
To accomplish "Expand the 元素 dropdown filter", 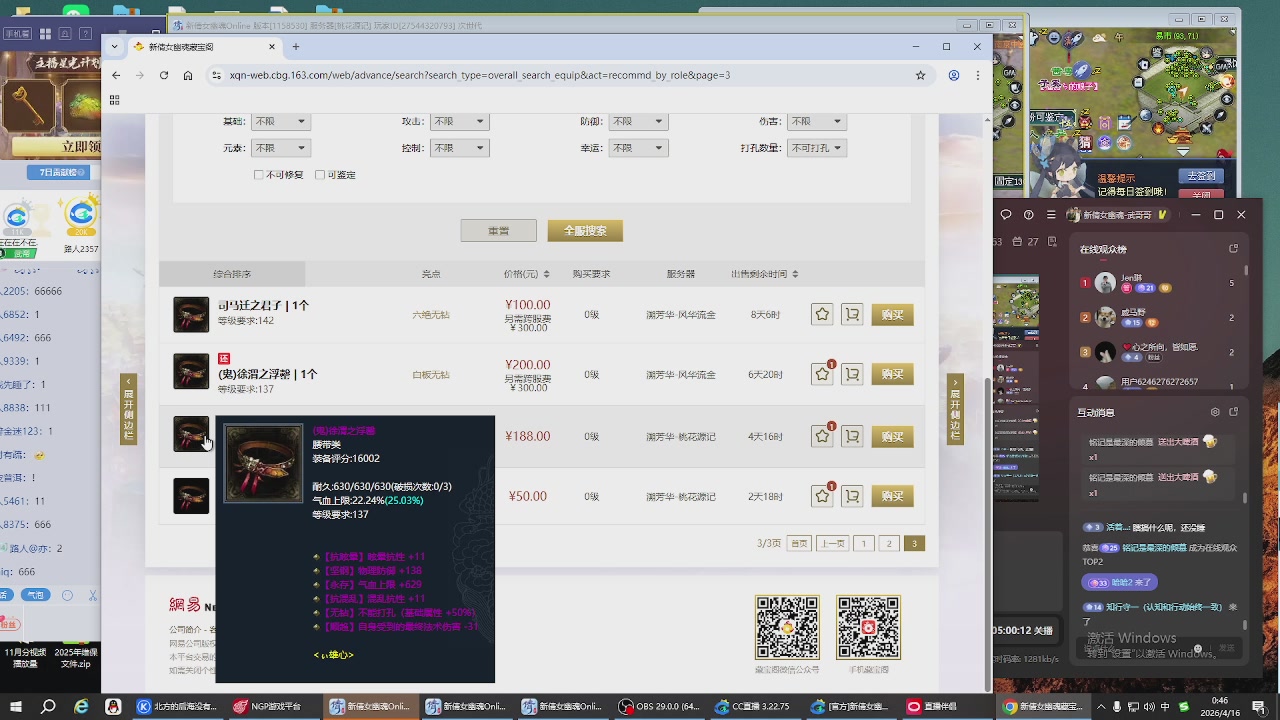I will tap(280, 148).
